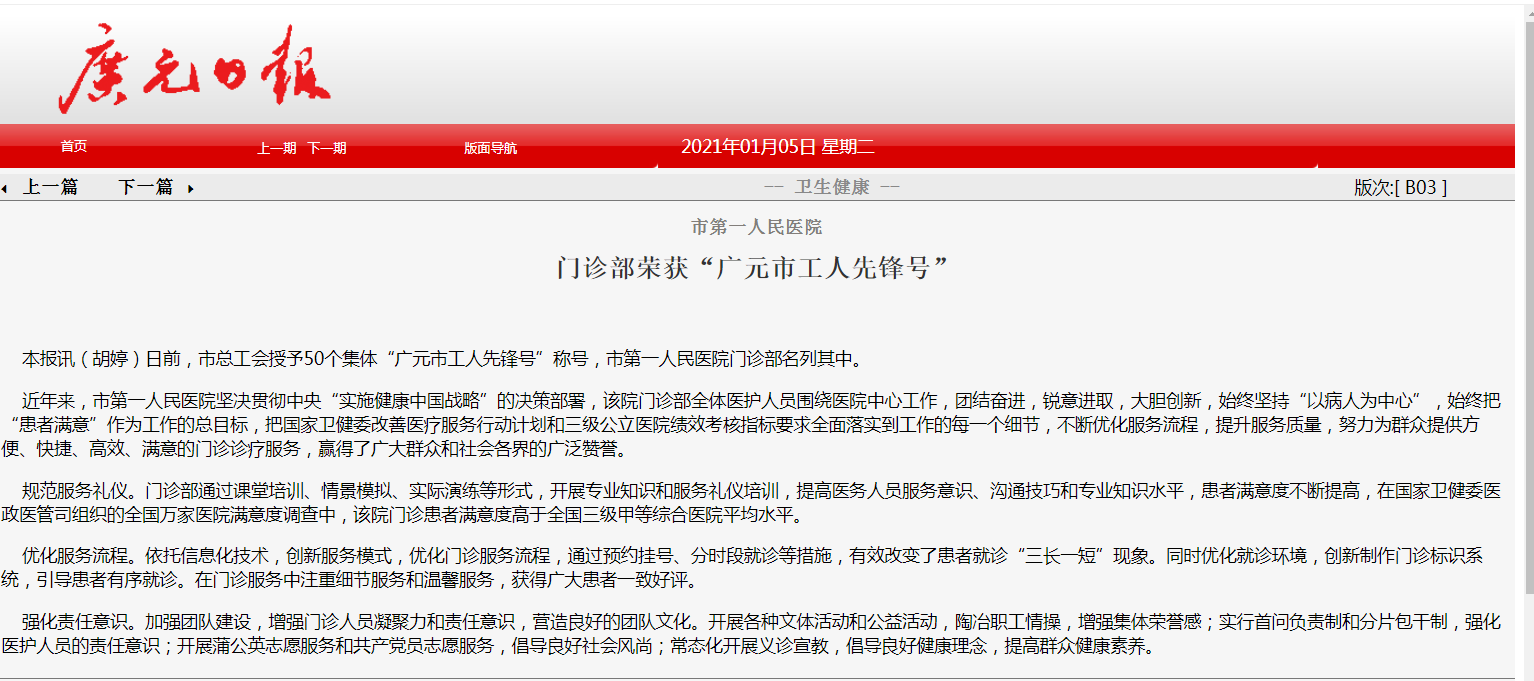Viewport: 1534px width, 681px height.
Task: Click the right arrow beside 下一篇
Action: point(190,188)
